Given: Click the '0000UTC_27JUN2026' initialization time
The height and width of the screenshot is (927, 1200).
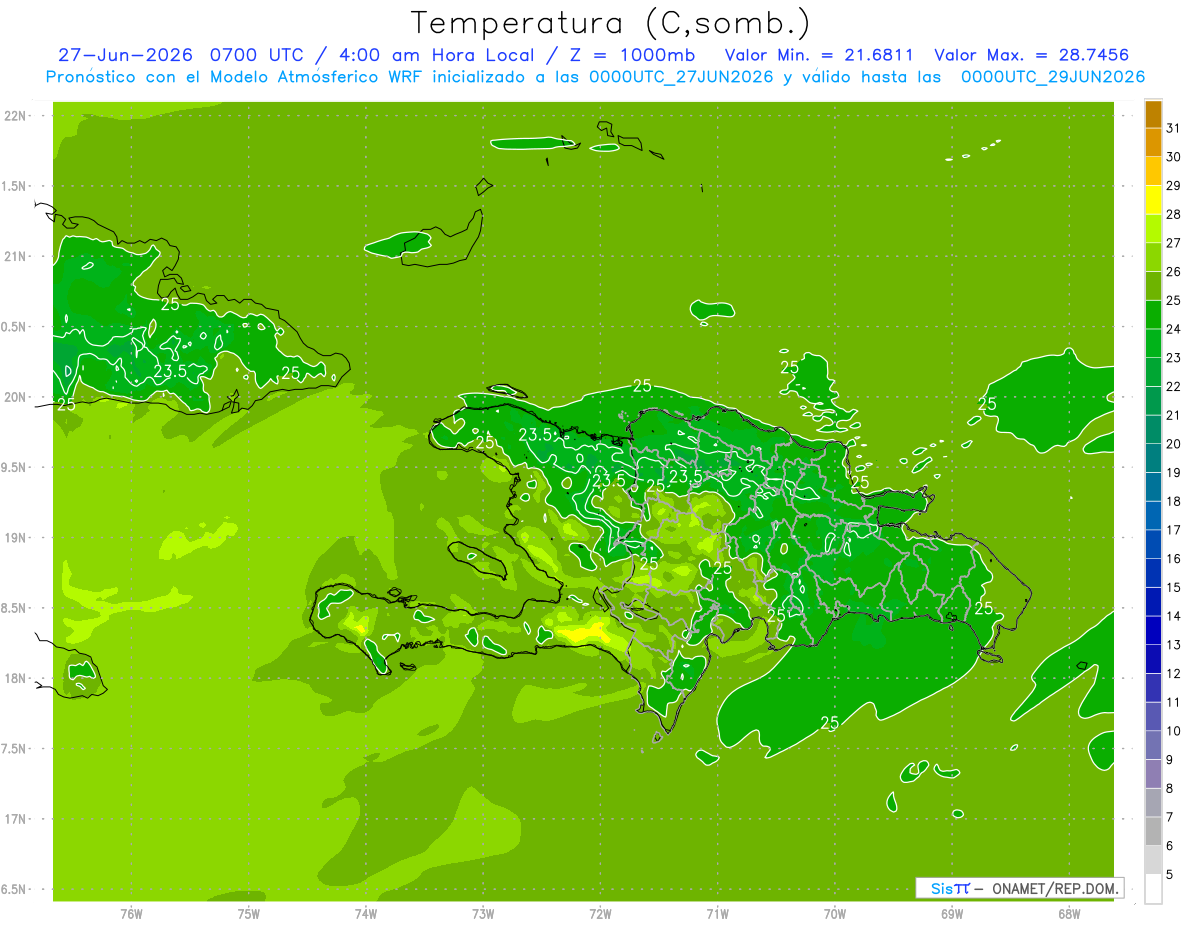Looking at the screenshot, I should click(681, 77).
